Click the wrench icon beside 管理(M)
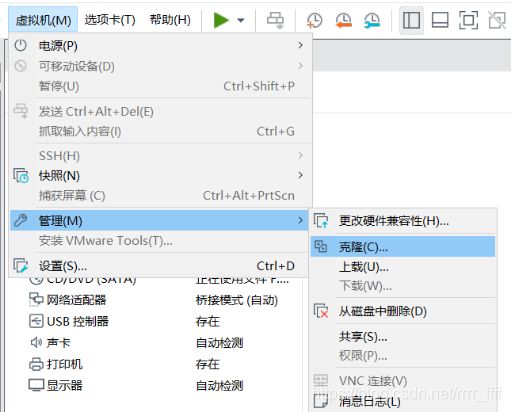The image size is (512, 412). [x=20, y=220]
